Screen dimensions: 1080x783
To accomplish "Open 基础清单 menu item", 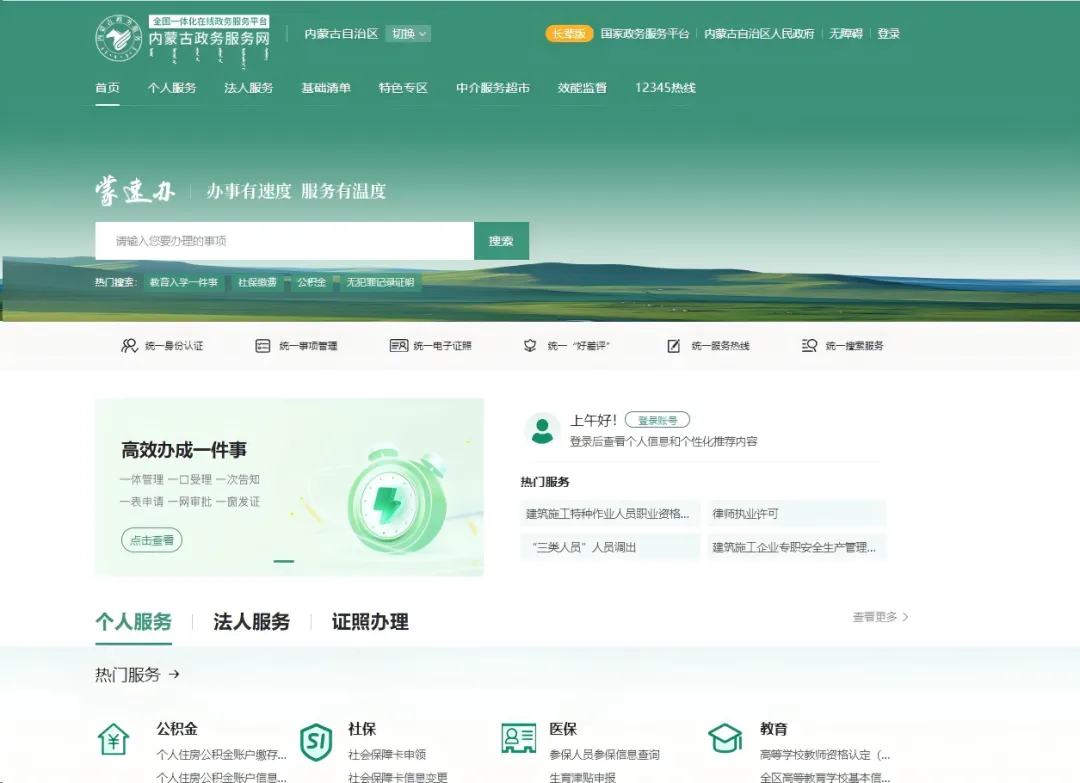I will [x=326, y=88].
